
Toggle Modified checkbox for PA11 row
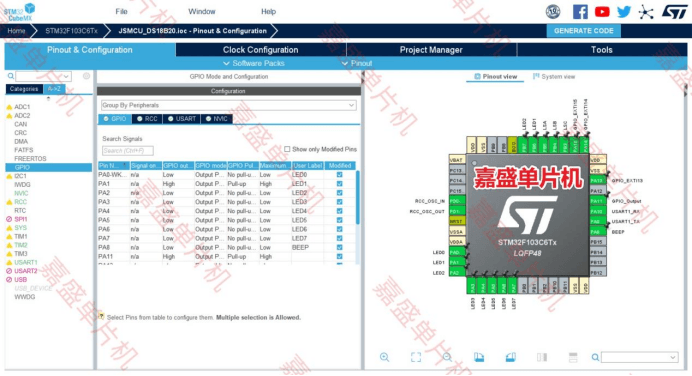point(339,256)
